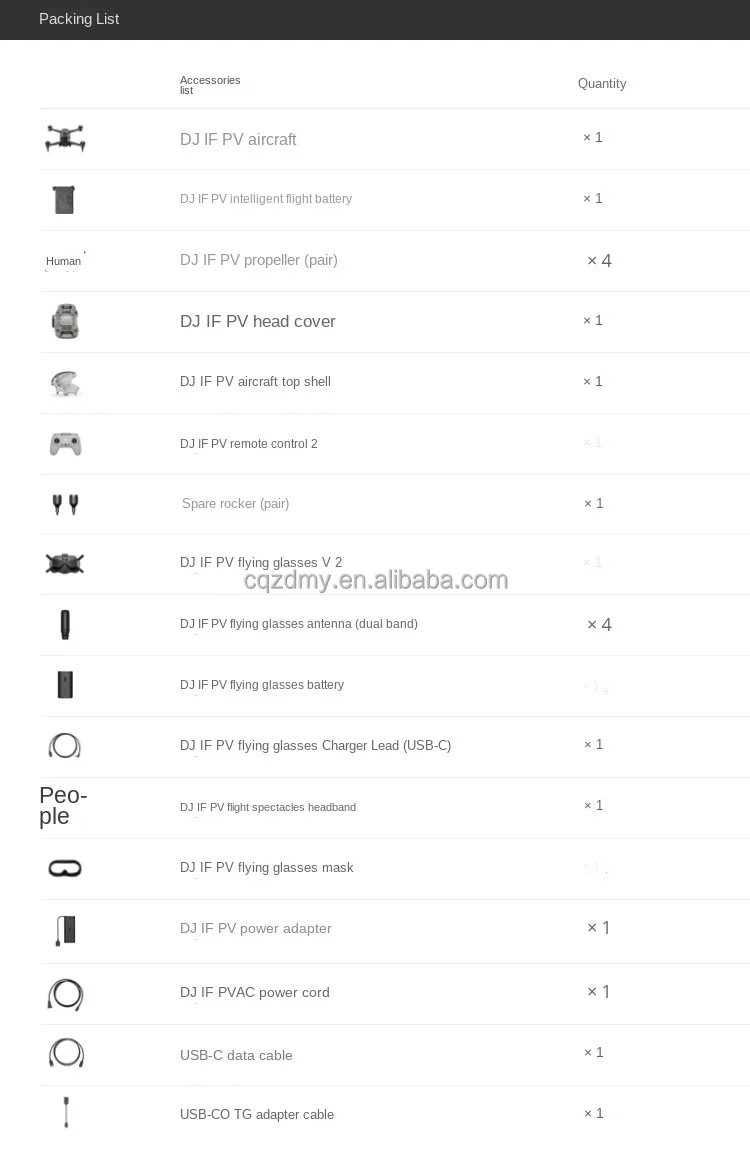750x1161 pixels.
Task: Click the flying glasses V2 goggles icon
Action: (64, 563)
